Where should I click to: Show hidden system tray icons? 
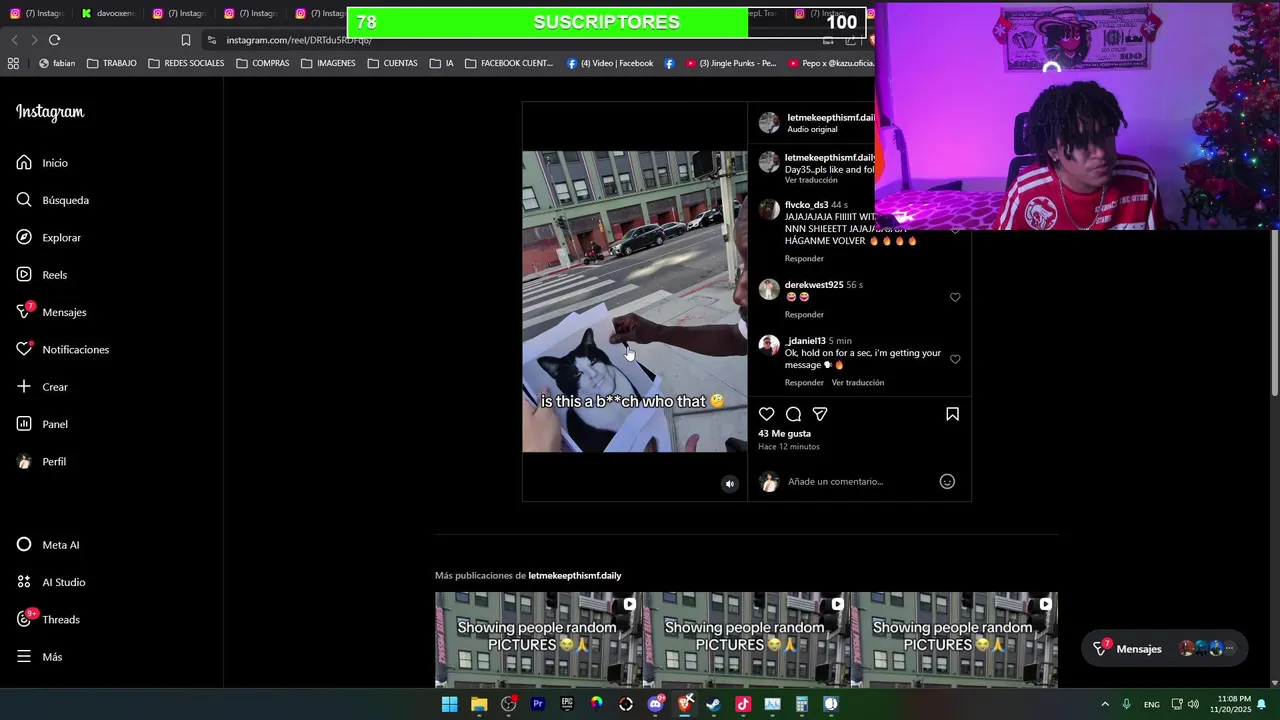[1105, 704]
